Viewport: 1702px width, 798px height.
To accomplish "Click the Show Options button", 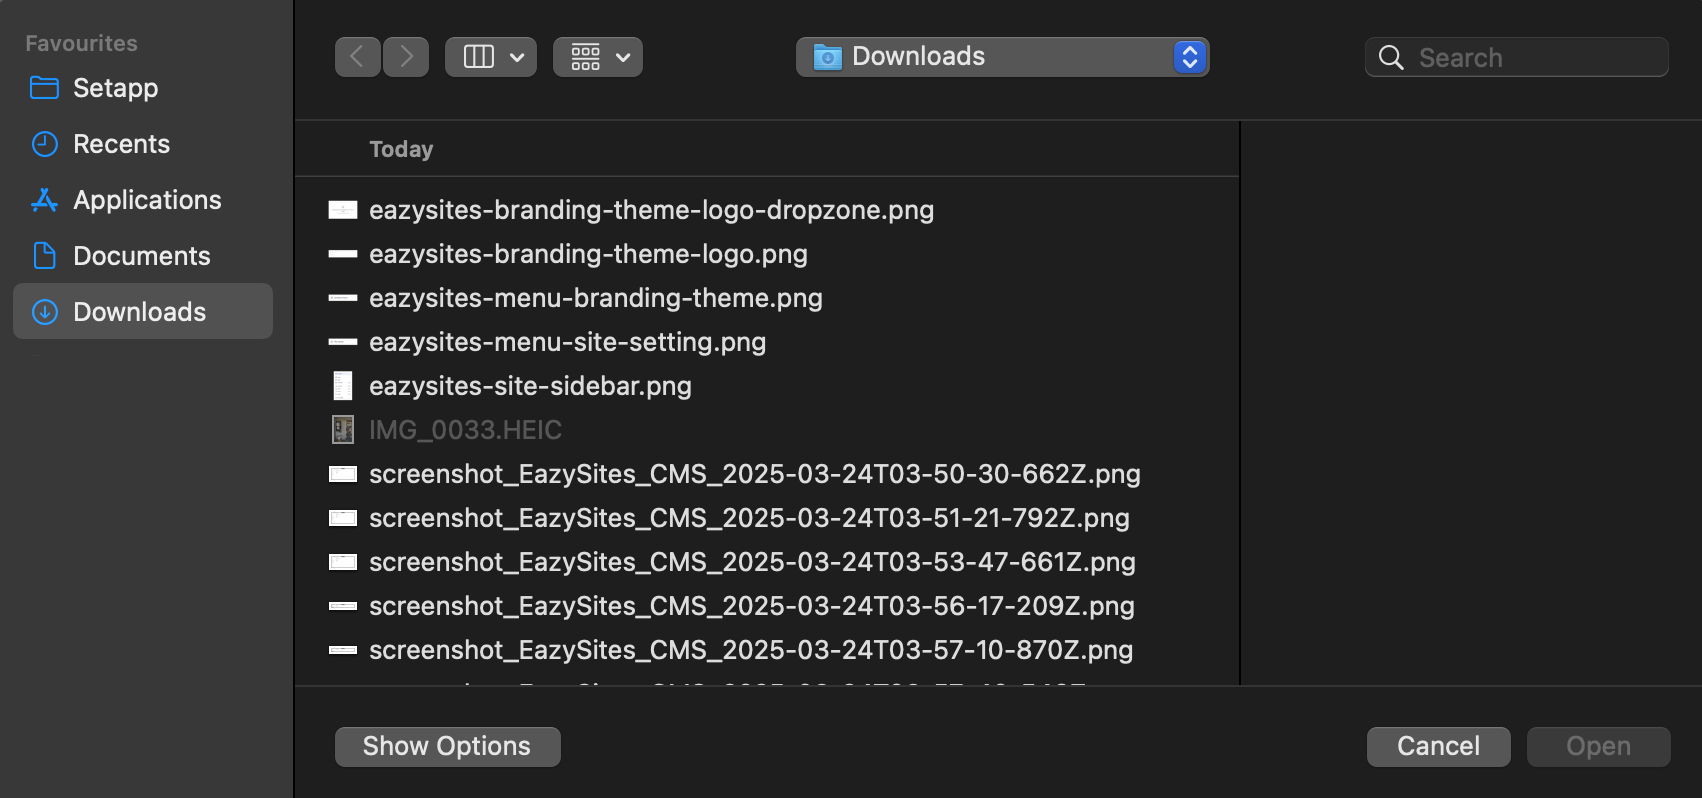I will coord(447,746).
